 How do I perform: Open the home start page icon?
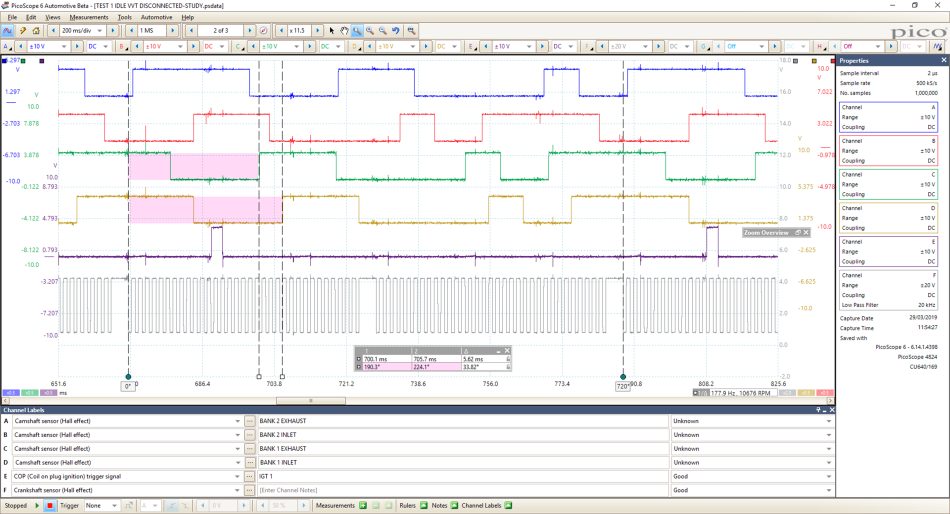pos(36,30)
